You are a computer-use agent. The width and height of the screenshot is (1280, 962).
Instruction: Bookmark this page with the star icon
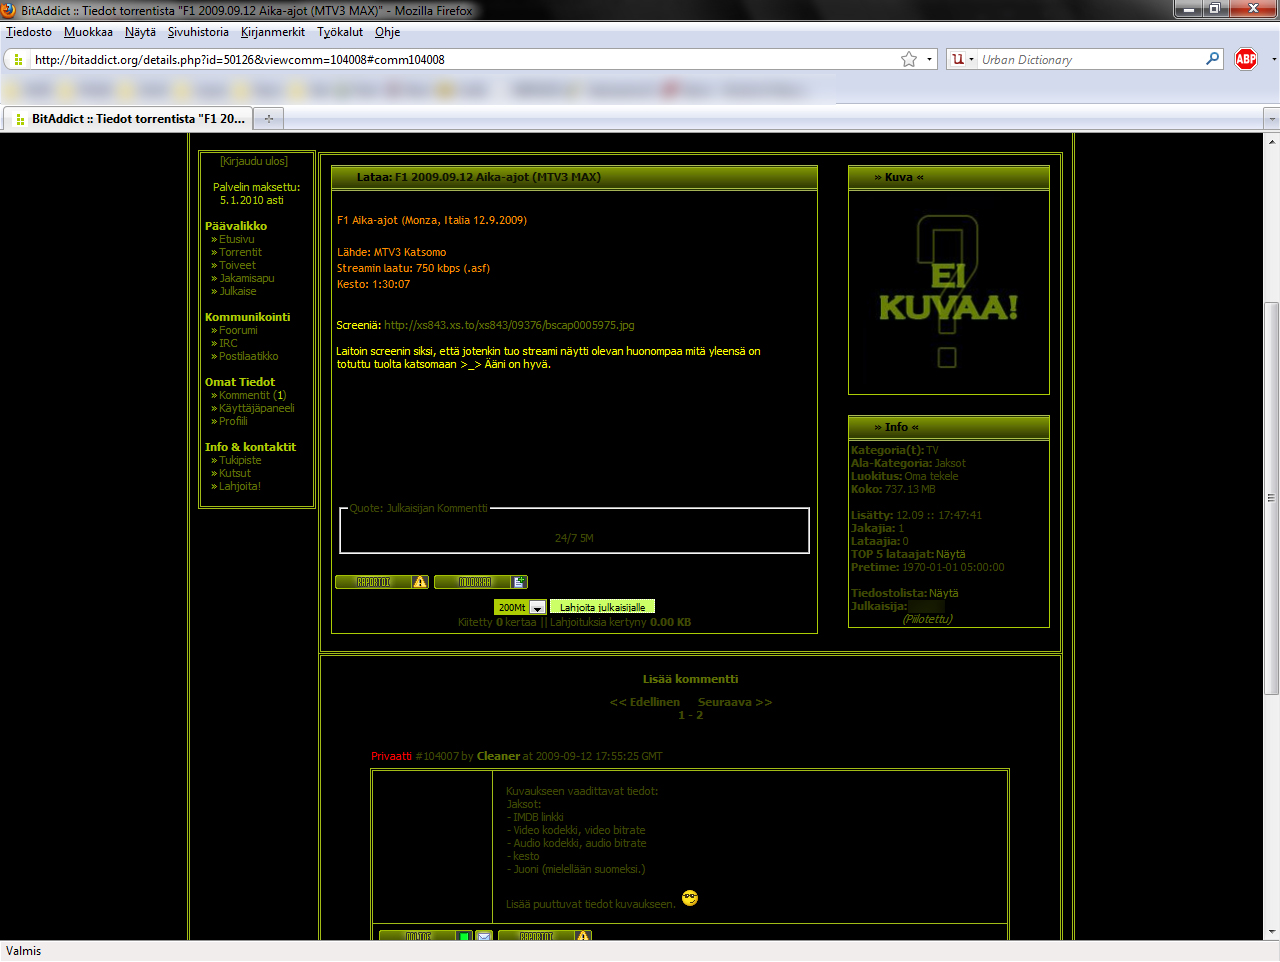(x=908, y=59)
